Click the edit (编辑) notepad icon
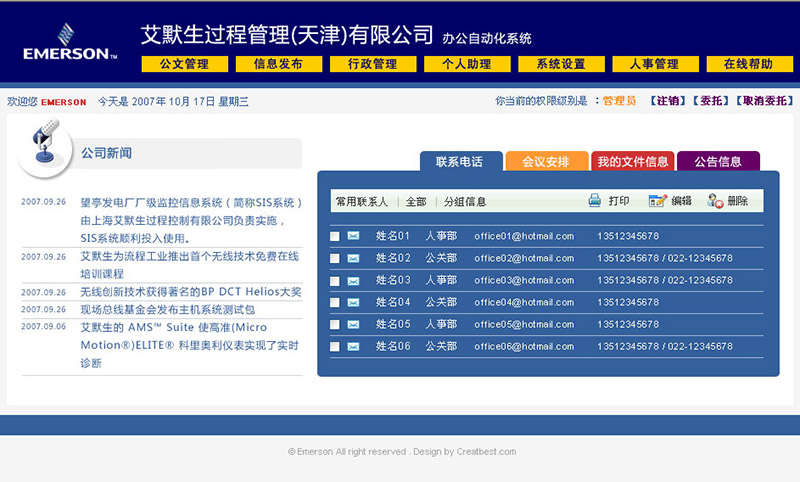The width and height of the screenshot is (800, 482). pyautogui.click(x=657, y=201)
